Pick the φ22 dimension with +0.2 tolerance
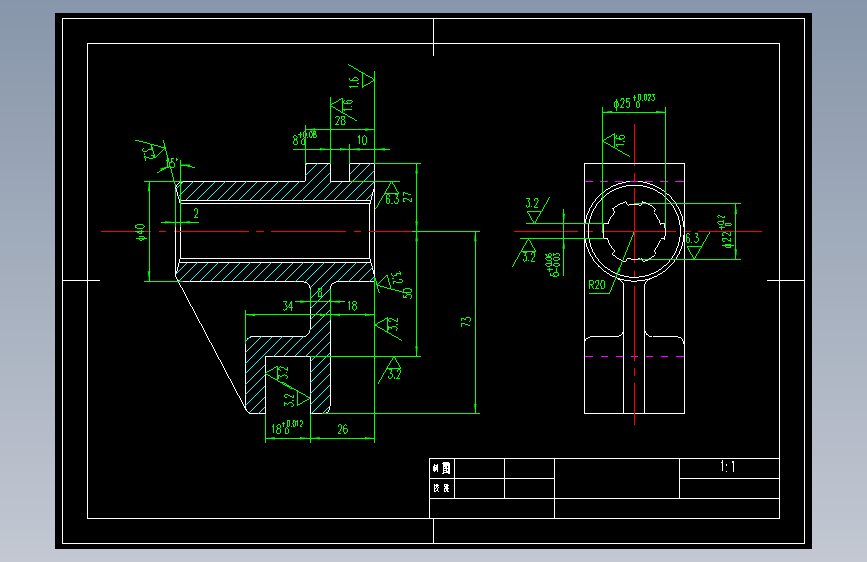This screenshot has width=867, height=562. click(x=727, y=232)
